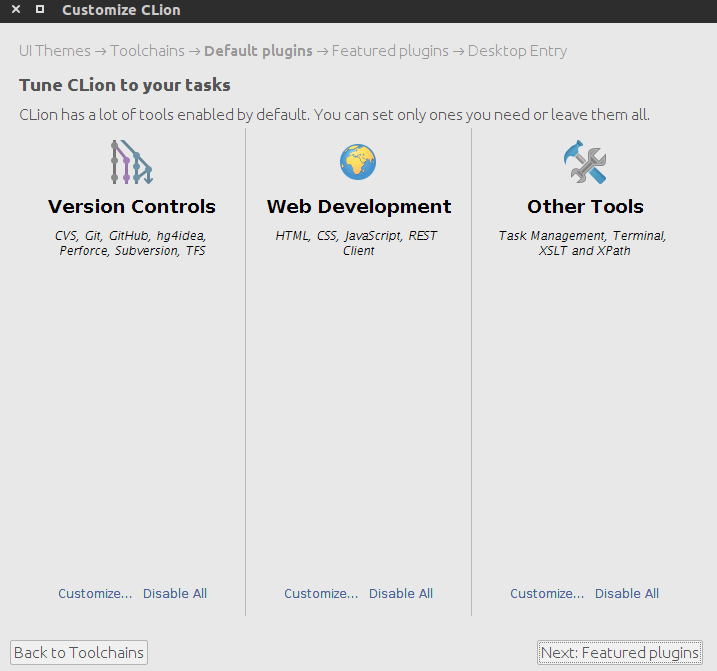Click the Web Development globe icon

point(358,162)
